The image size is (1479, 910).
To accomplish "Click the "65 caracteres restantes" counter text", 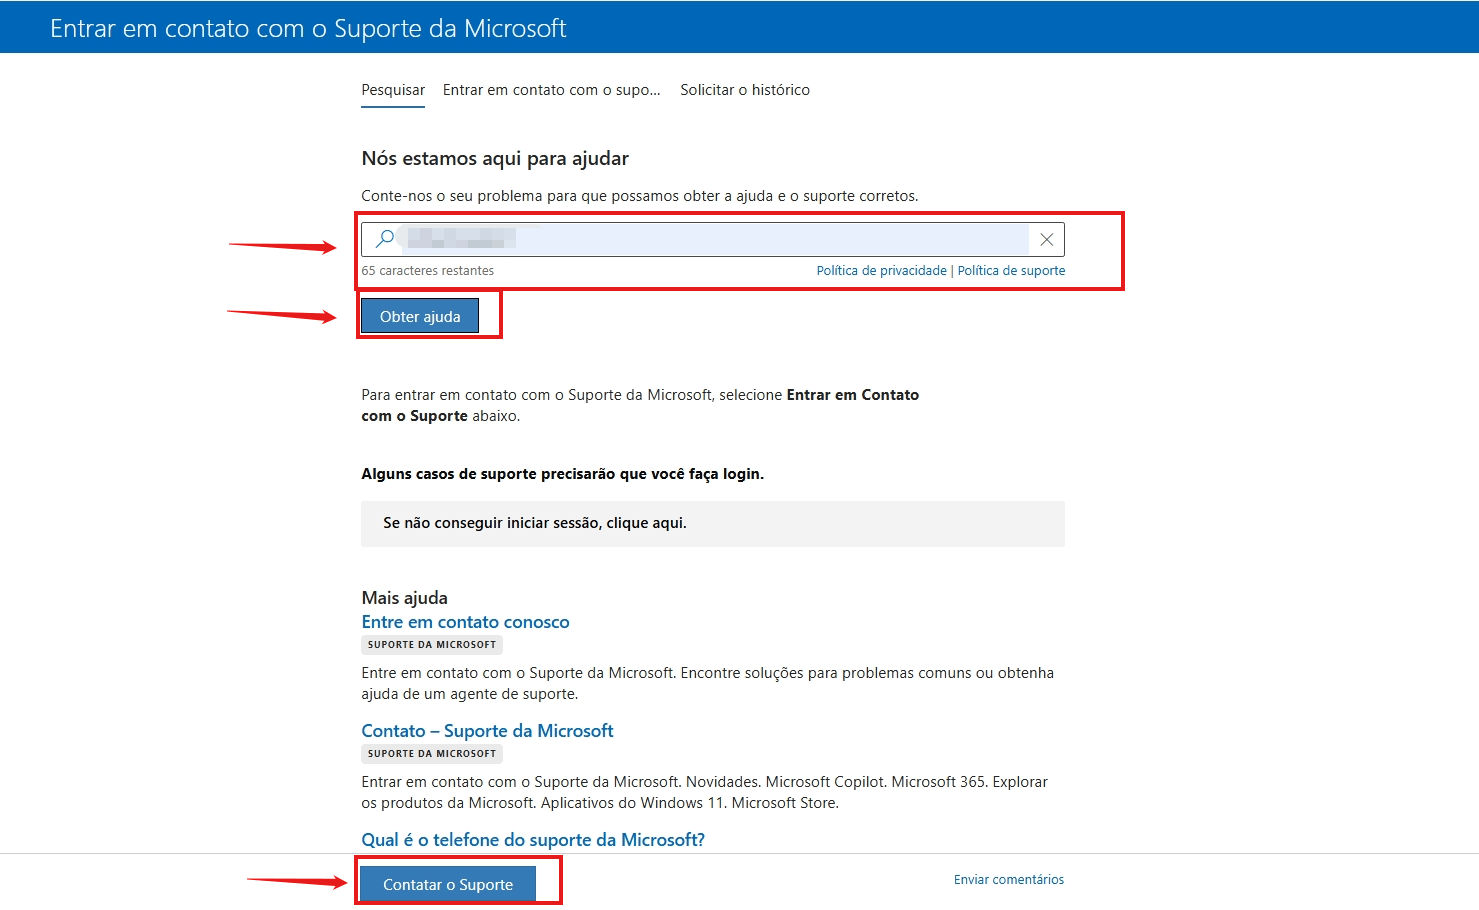I will pyautogui.click(x=427, y=270).
